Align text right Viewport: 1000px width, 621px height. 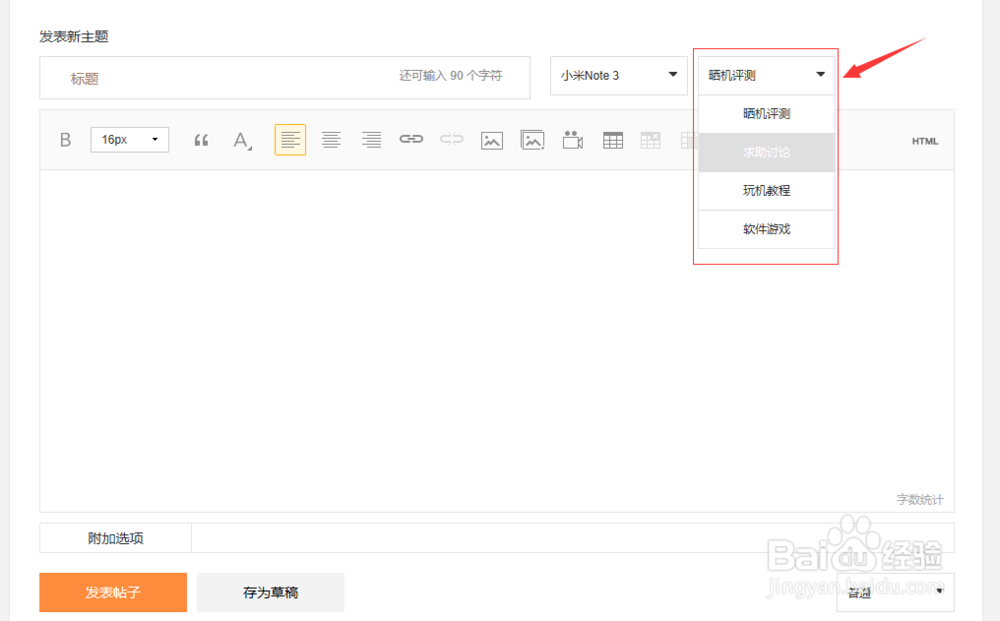point(371,140)
